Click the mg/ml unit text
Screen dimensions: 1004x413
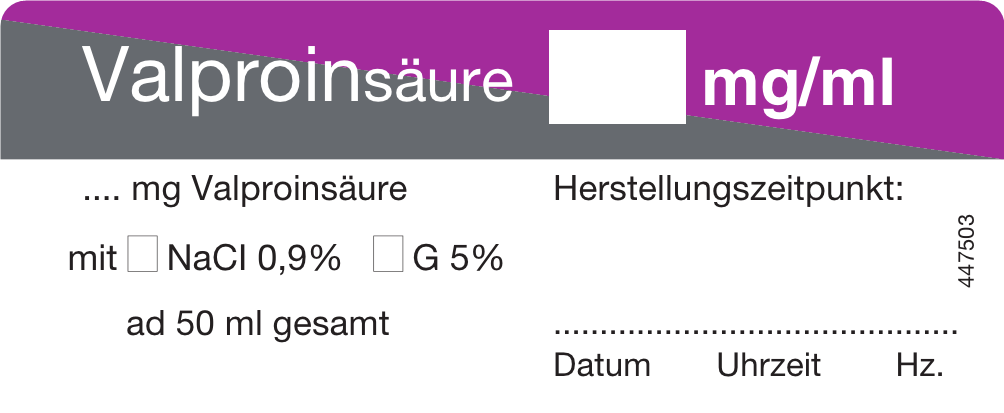point(797,85)
